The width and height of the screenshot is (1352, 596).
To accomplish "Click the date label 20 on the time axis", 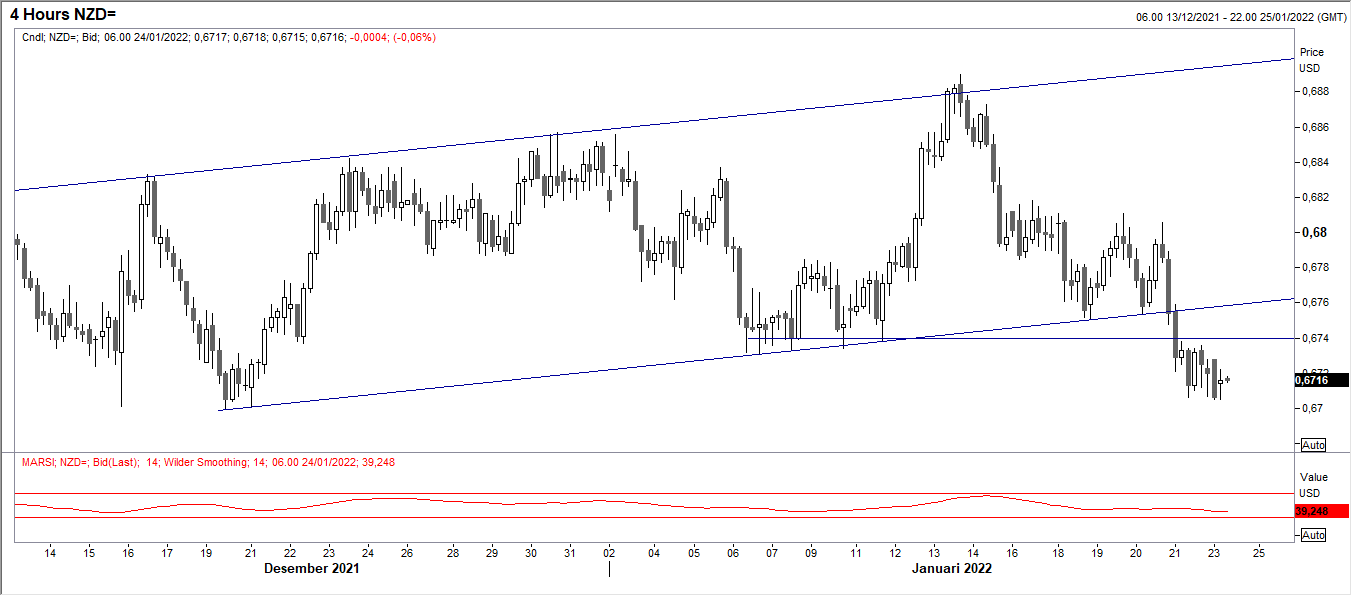I will pyautogui.click(x=1136, y=552).
